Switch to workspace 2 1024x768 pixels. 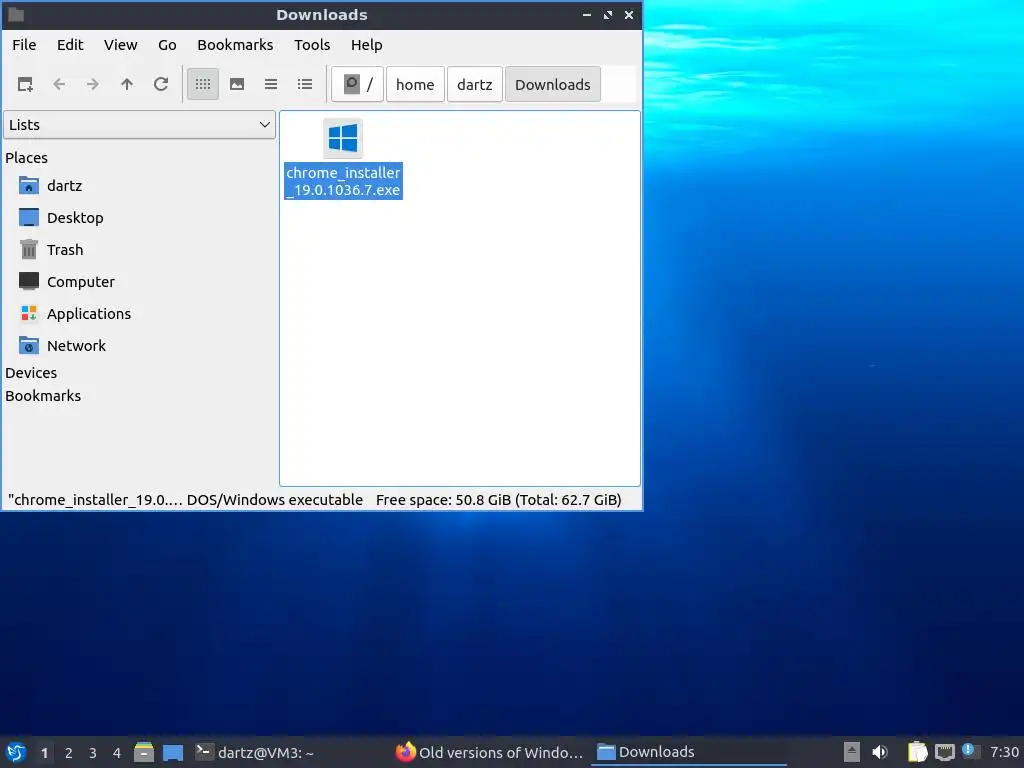(x=69, y=753)
